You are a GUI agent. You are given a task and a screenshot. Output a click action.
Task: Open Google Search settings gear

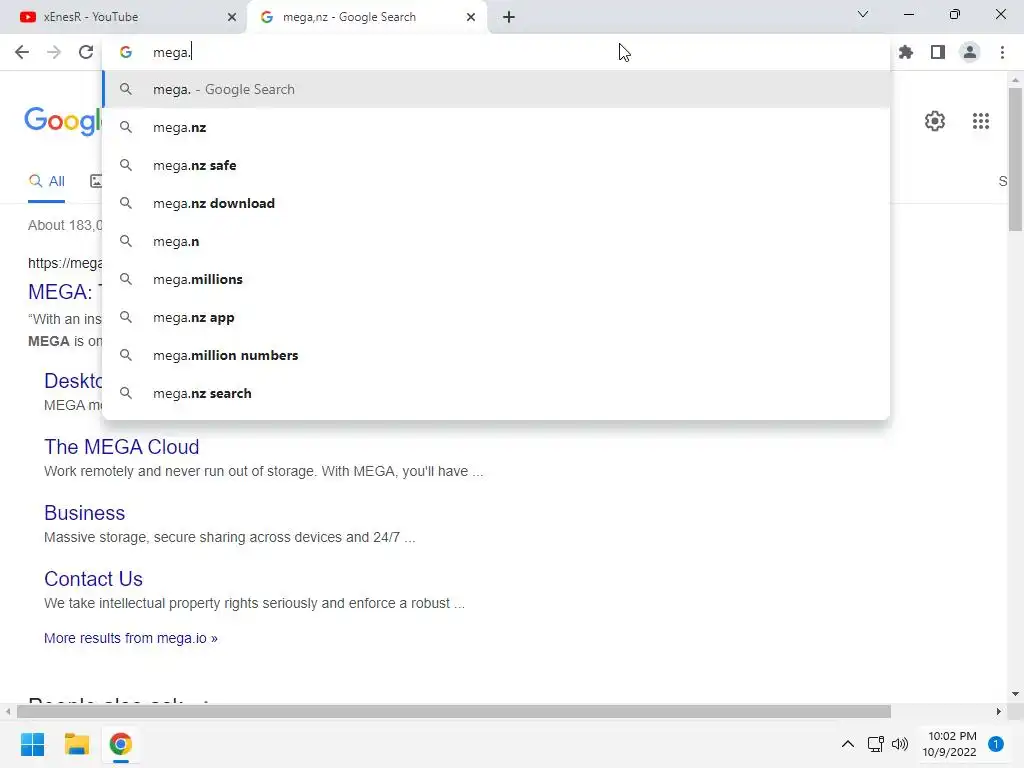click(935, 121)
